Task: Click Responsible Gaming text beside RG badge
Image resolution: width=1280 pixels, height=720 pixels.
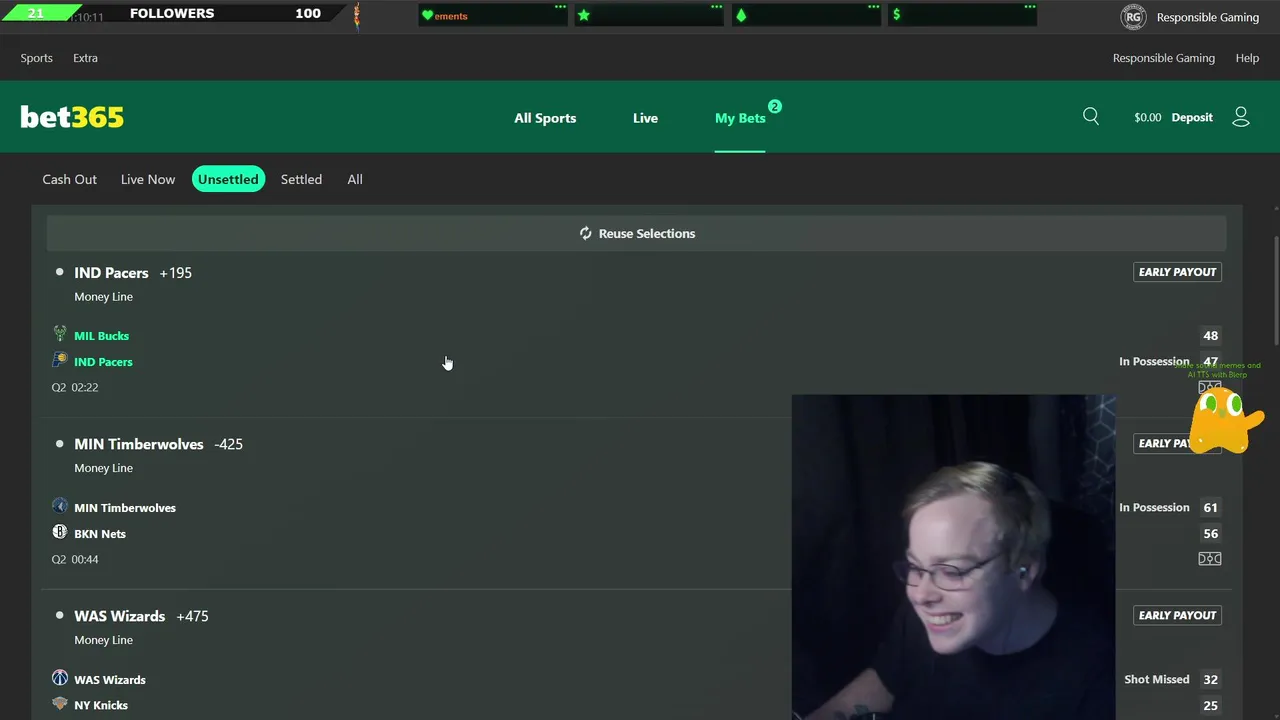Action: [x=1208, y=17]
